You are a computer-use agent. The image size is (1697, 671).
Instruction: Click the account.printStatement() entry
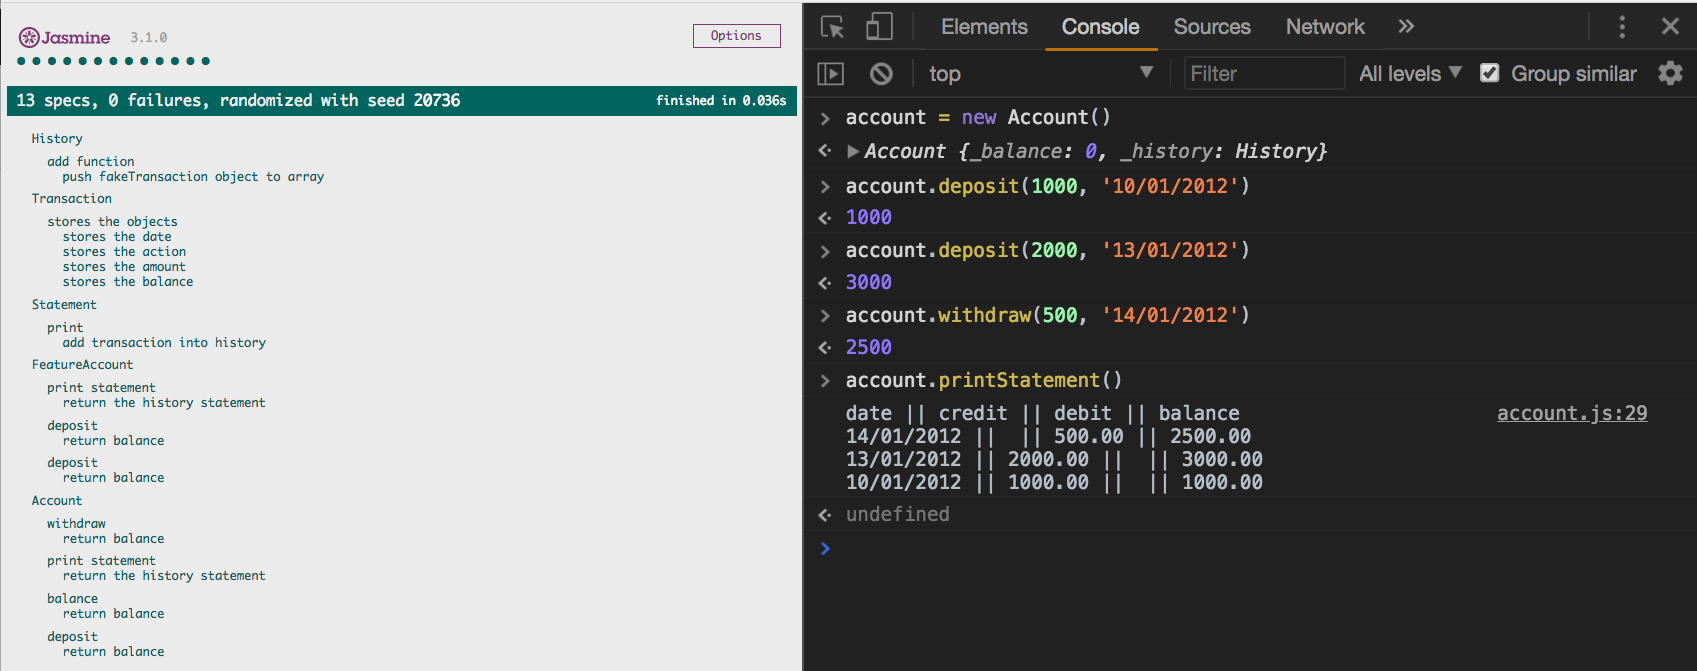tap(984, 380)
